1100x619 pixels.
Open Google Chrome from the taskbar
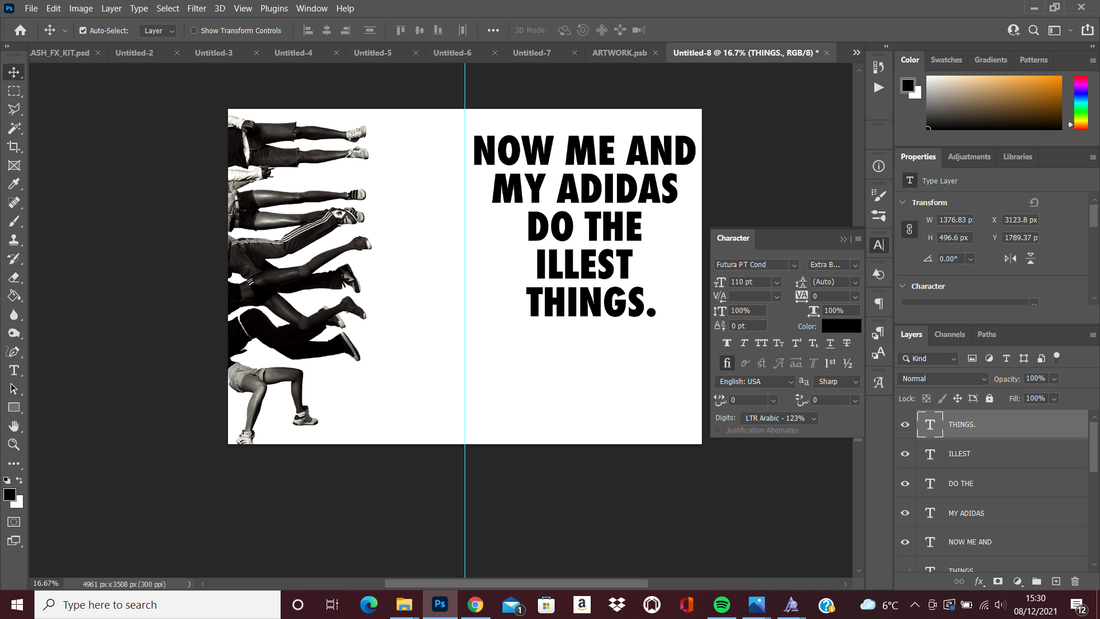click(475, 605)
